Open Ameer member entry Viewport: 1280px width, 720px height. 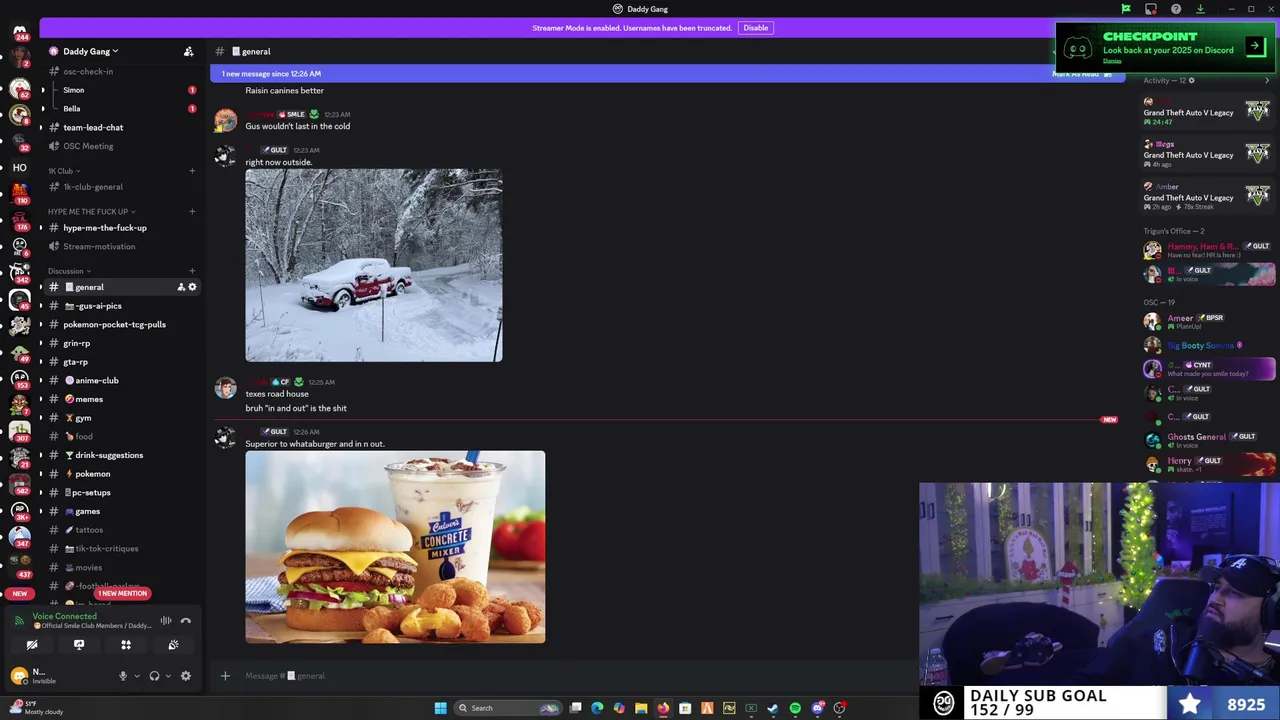[x=1210, y=321]
